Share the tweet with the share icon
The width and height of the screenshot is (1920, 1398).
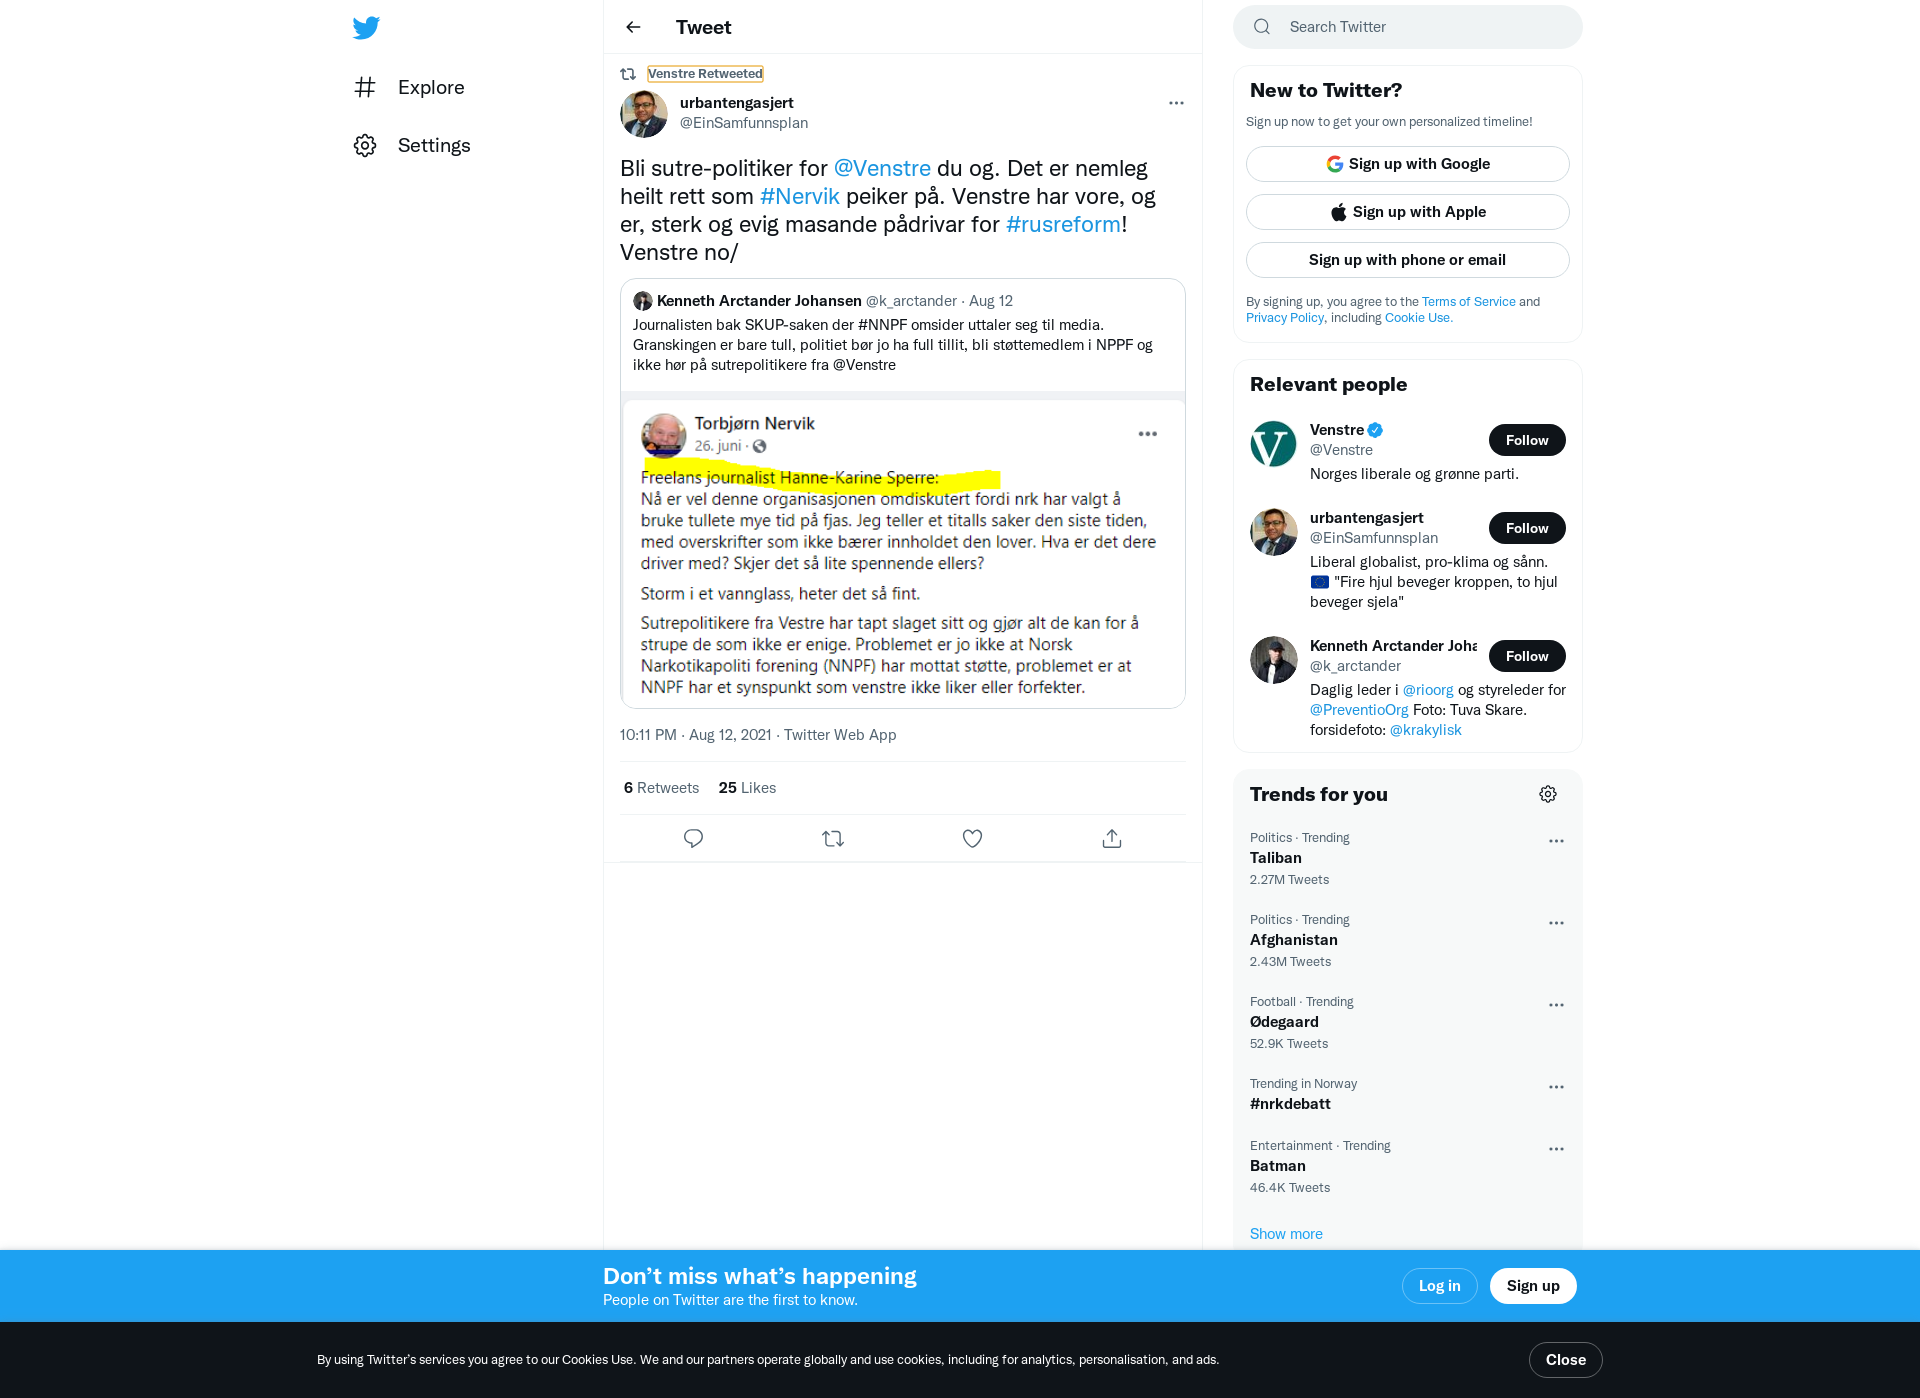click(1112, 838)
